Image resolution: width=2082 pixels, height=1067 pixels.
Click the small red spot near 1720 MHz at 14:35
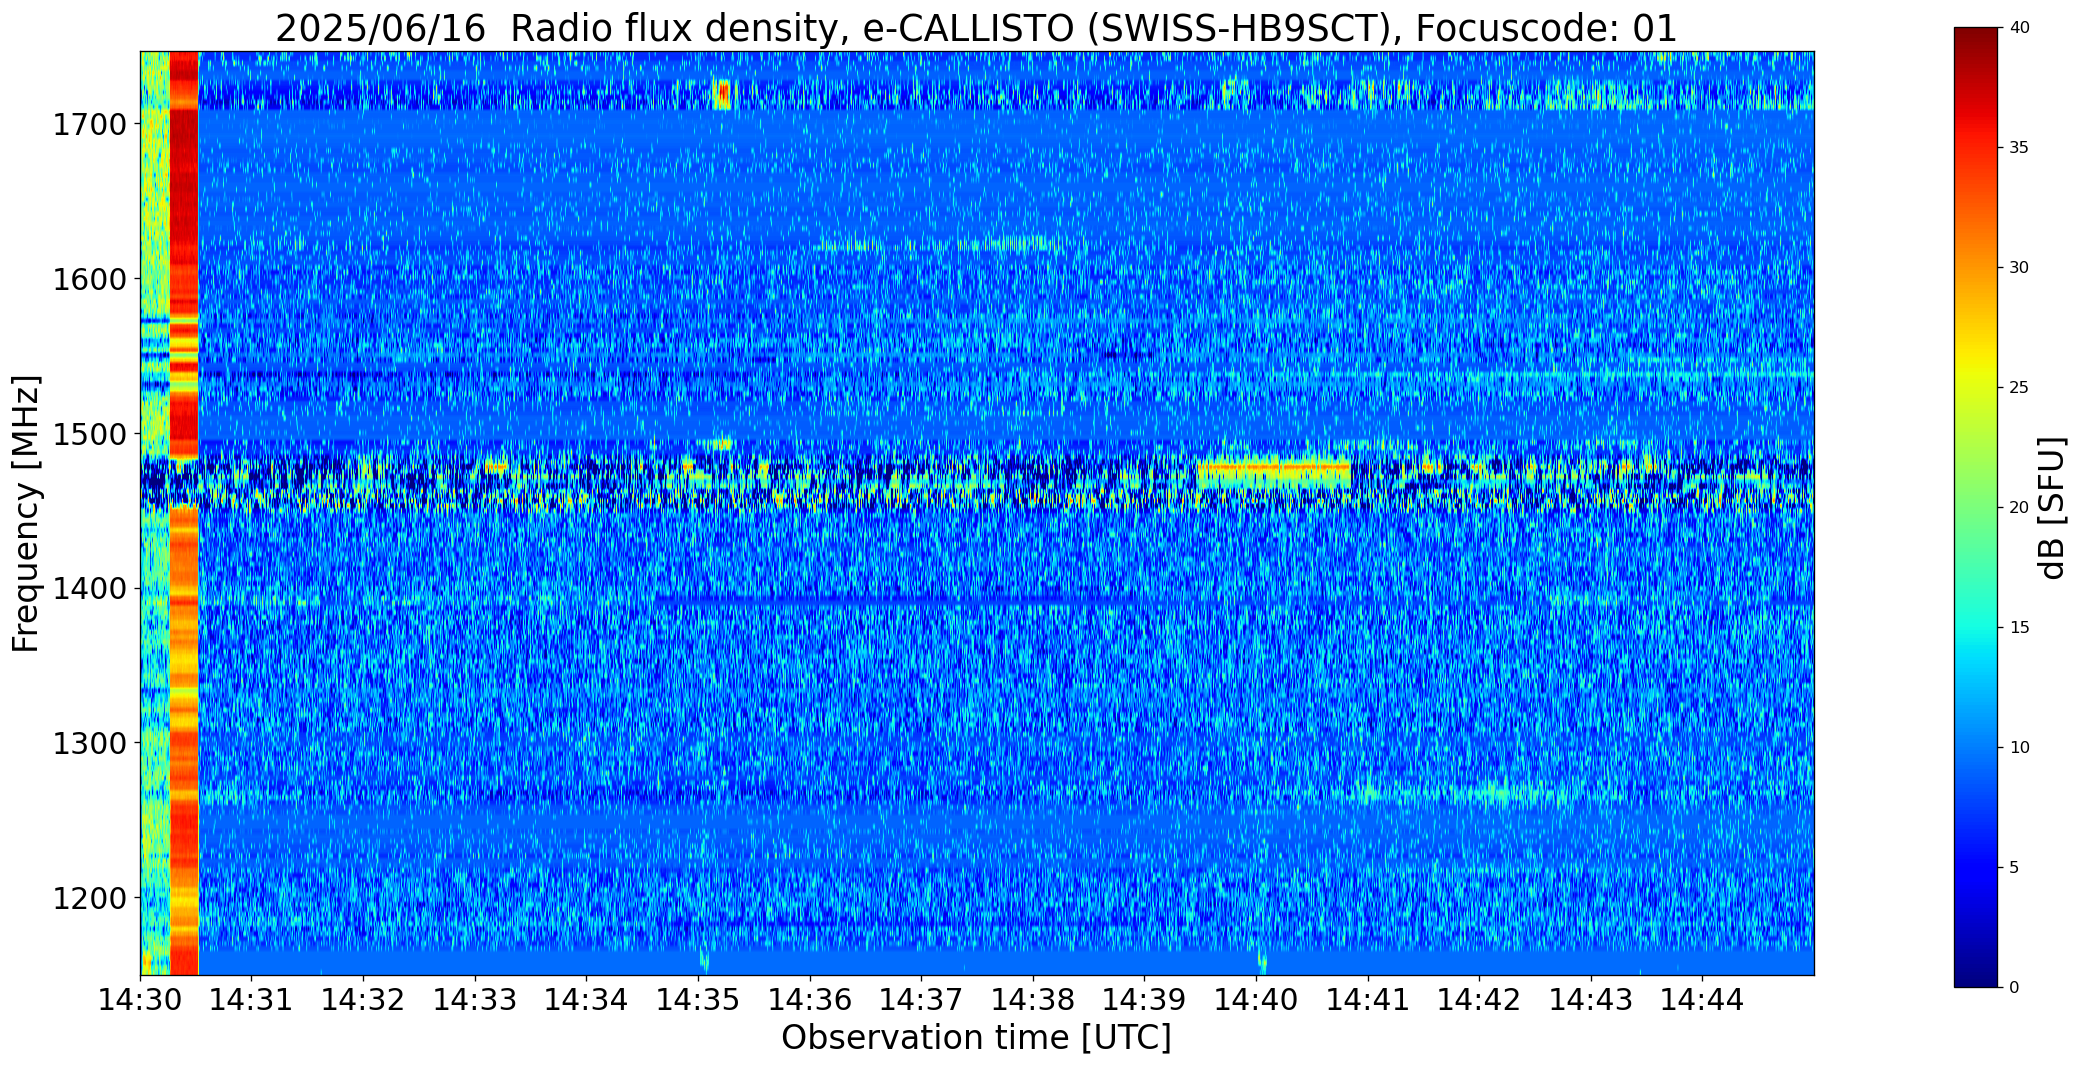point(722,94)
